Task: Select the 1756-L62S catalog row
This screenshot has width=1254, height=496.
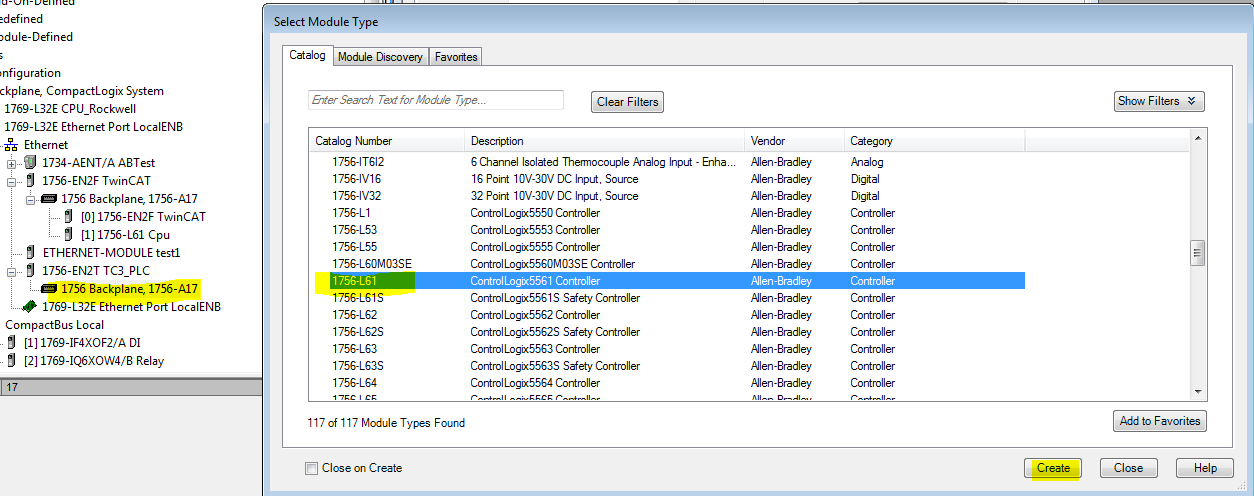Action: click(668, 332)
